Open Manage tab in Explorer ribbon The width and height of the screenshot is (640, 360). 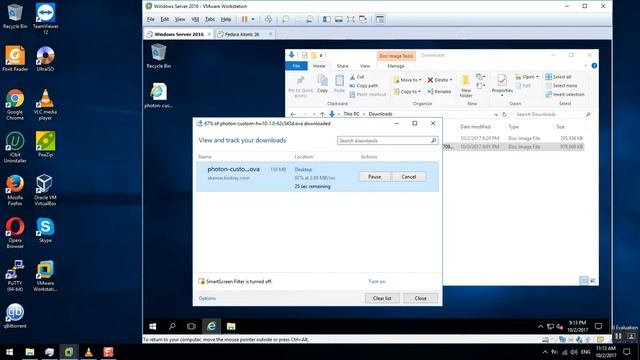pyautogui.click(x=396, y=66)
